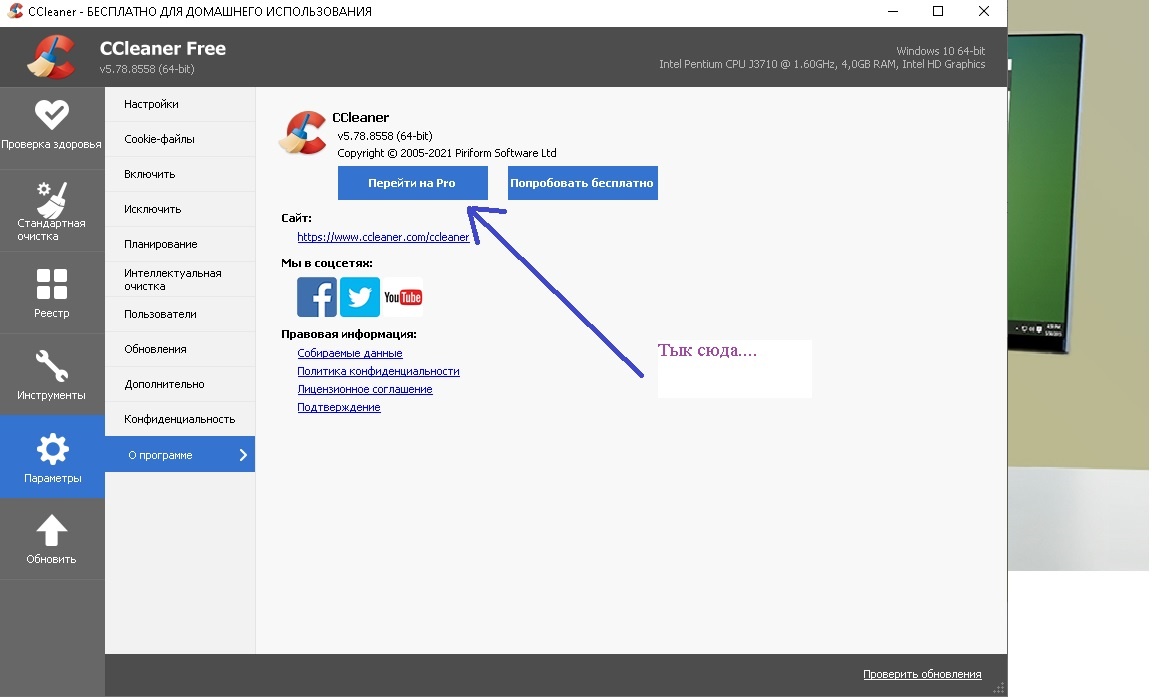Maximize the CCleaner window
Image resolution: width=1152 pixels, height=699 pixels.
coord(937,11)
